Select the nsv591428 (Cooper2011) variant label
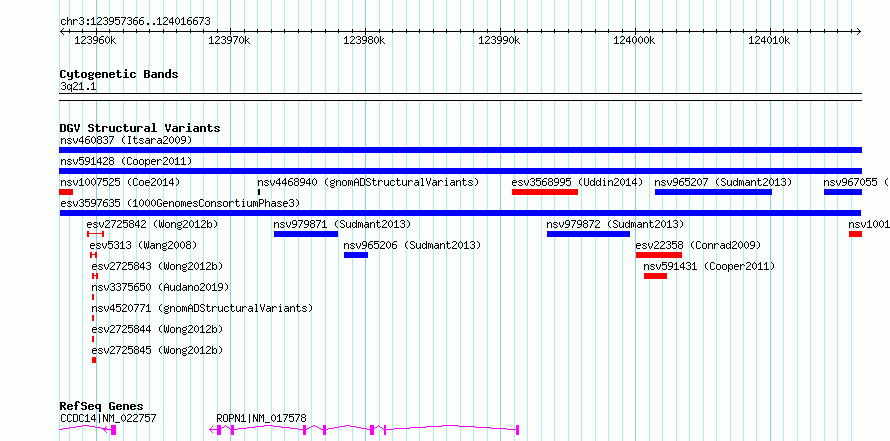The image size is (890, 441). click(126, 161)
